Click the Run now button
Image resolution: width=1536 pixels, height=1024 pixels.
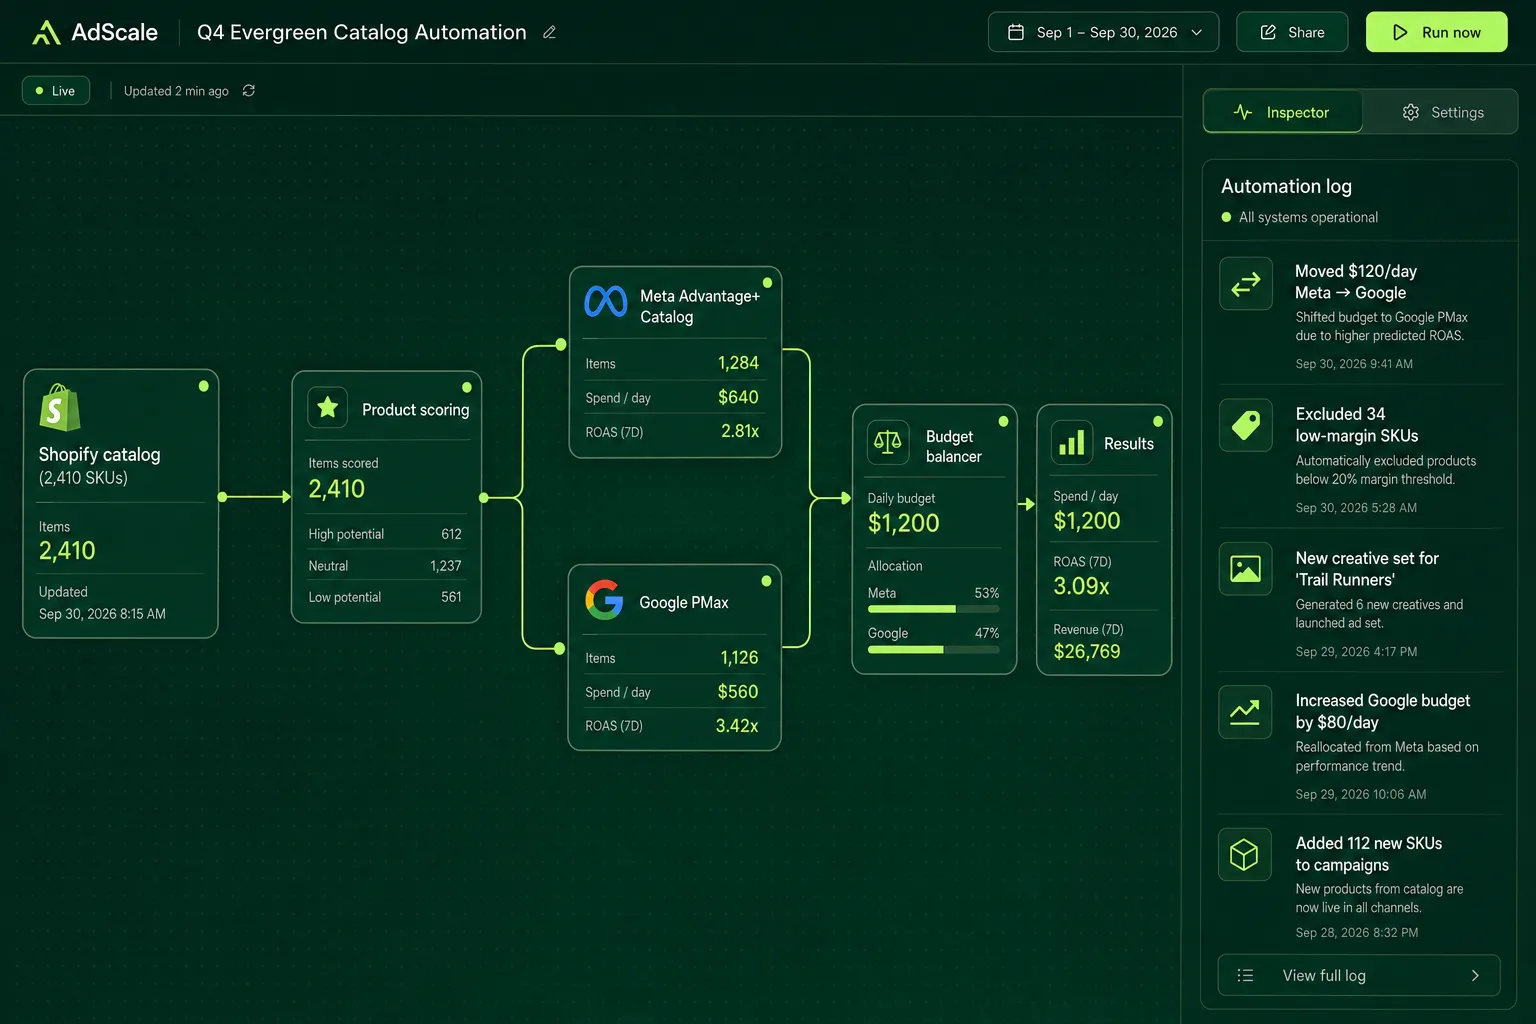[x=1437, y=32]
